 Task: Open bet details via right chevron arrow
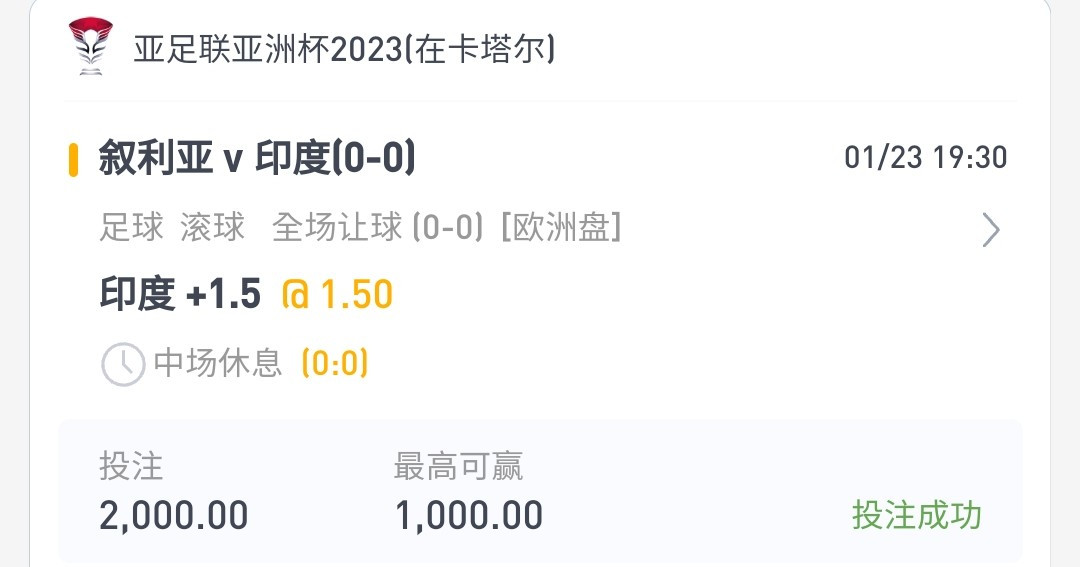point(990,229)
